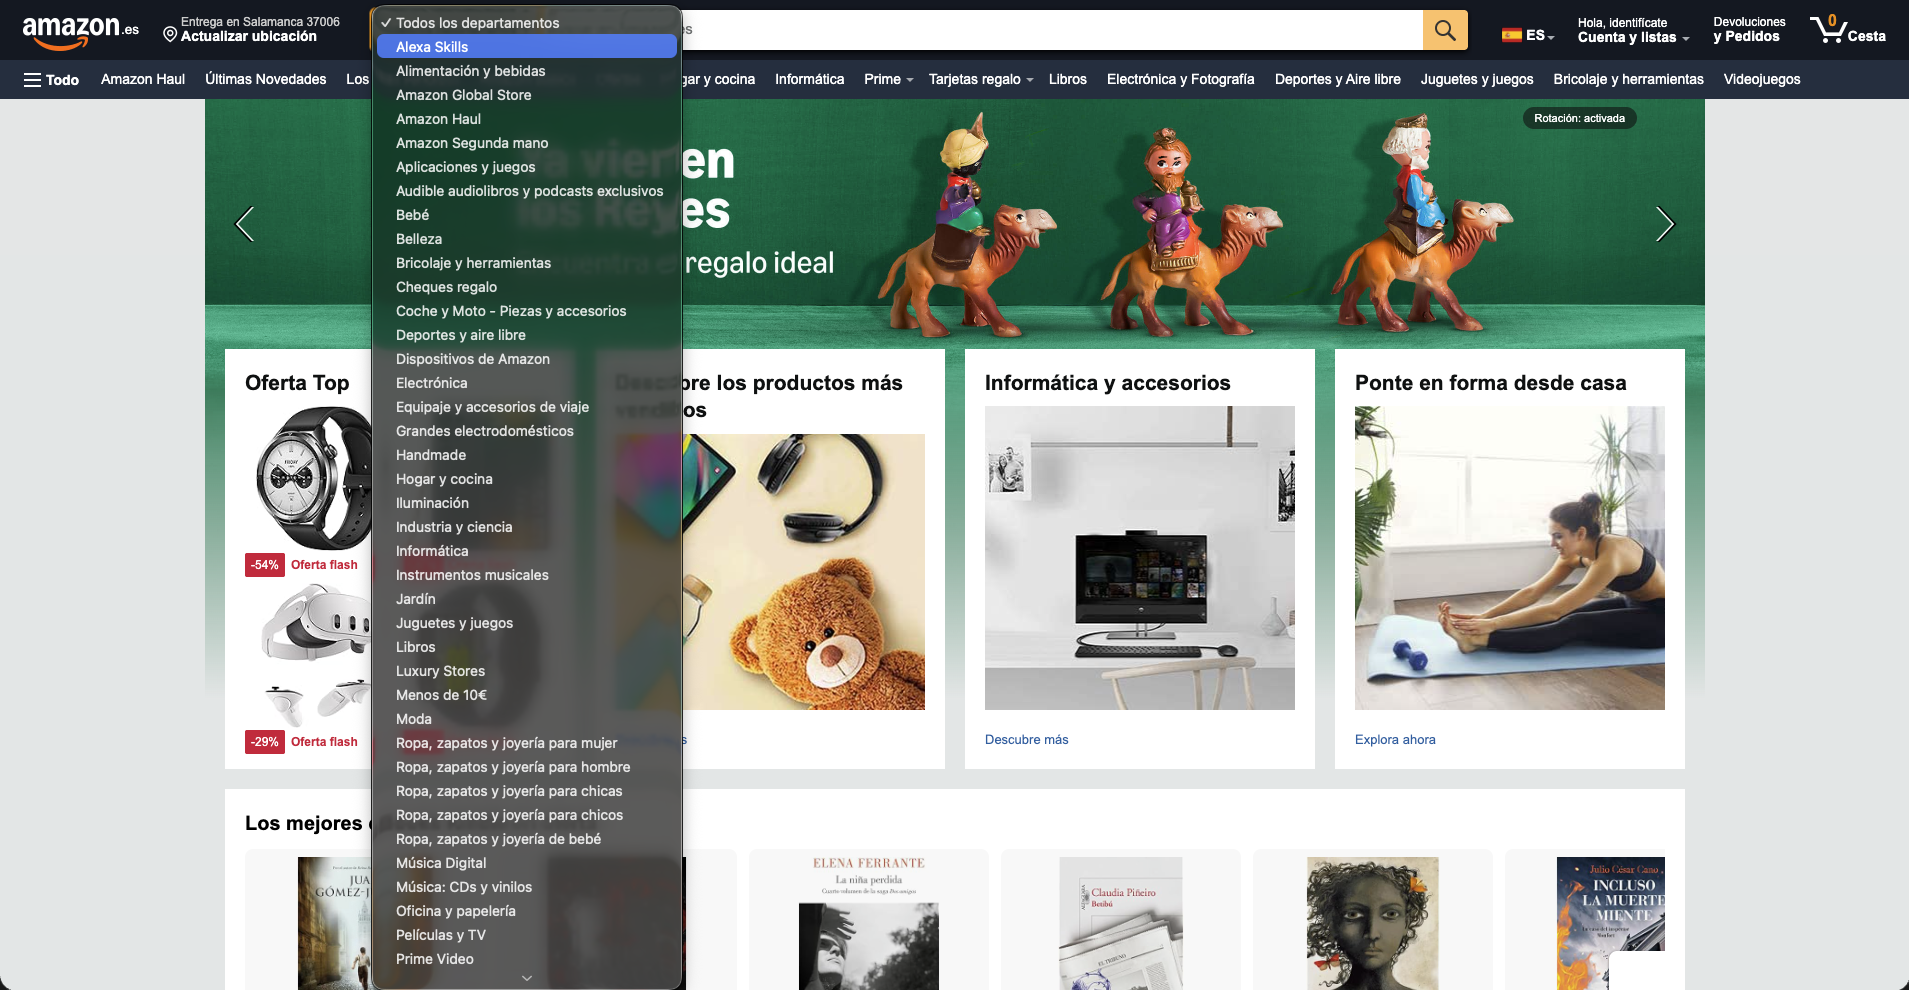Advance to the next banner slide arrow
Image resolution: width=1909 pixels, height=990 pixels.
(x=1664, y=224)
